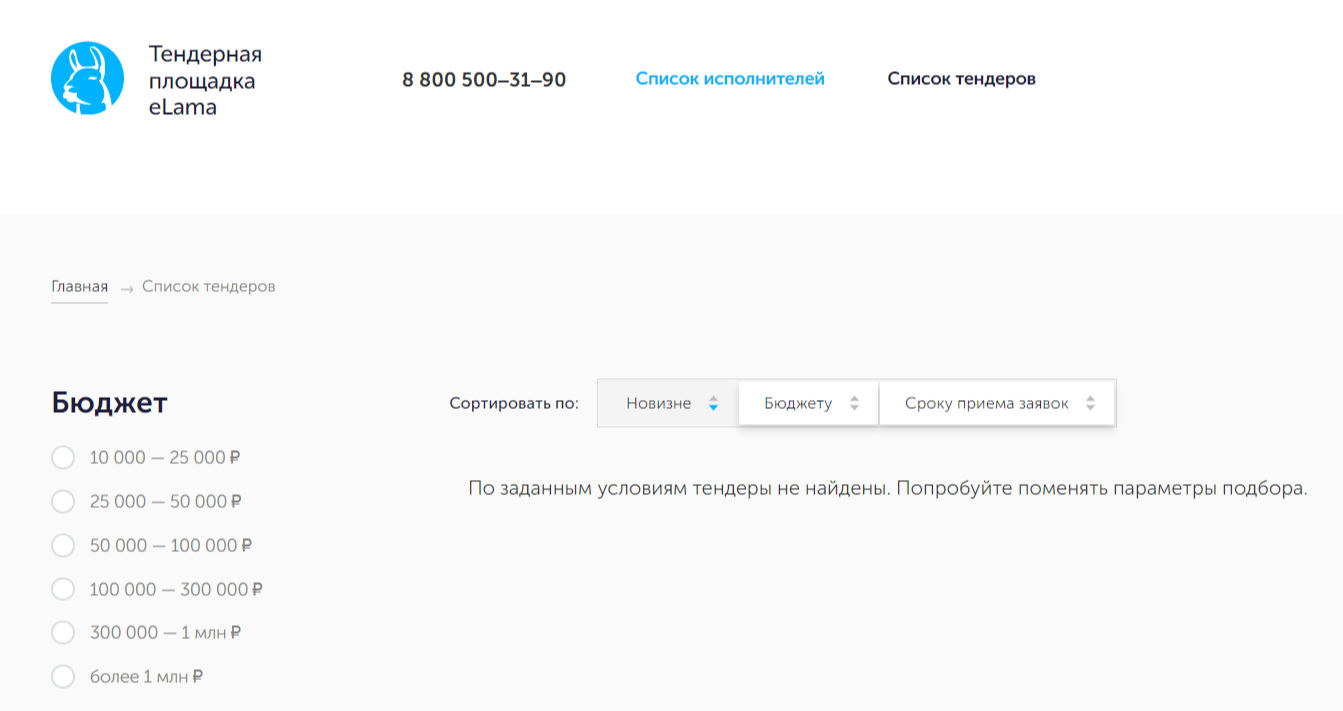Image resolution: width=1343 pixels, height=711 pixels.
Task: Enable the 50 000 — 100 000 ₽ filter
Action: 63,545
